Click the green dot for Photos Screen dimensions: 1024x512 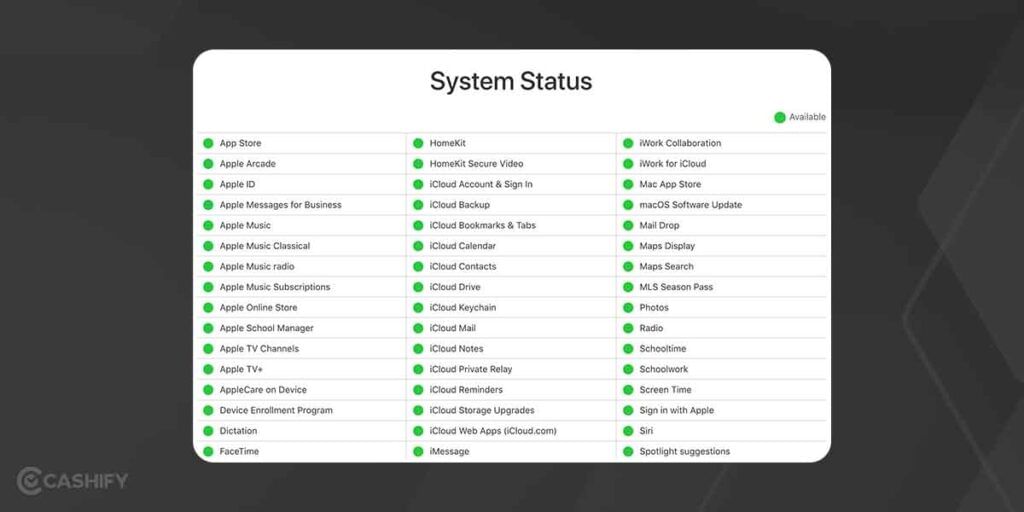pyautogui.click(x=628, y=308)
